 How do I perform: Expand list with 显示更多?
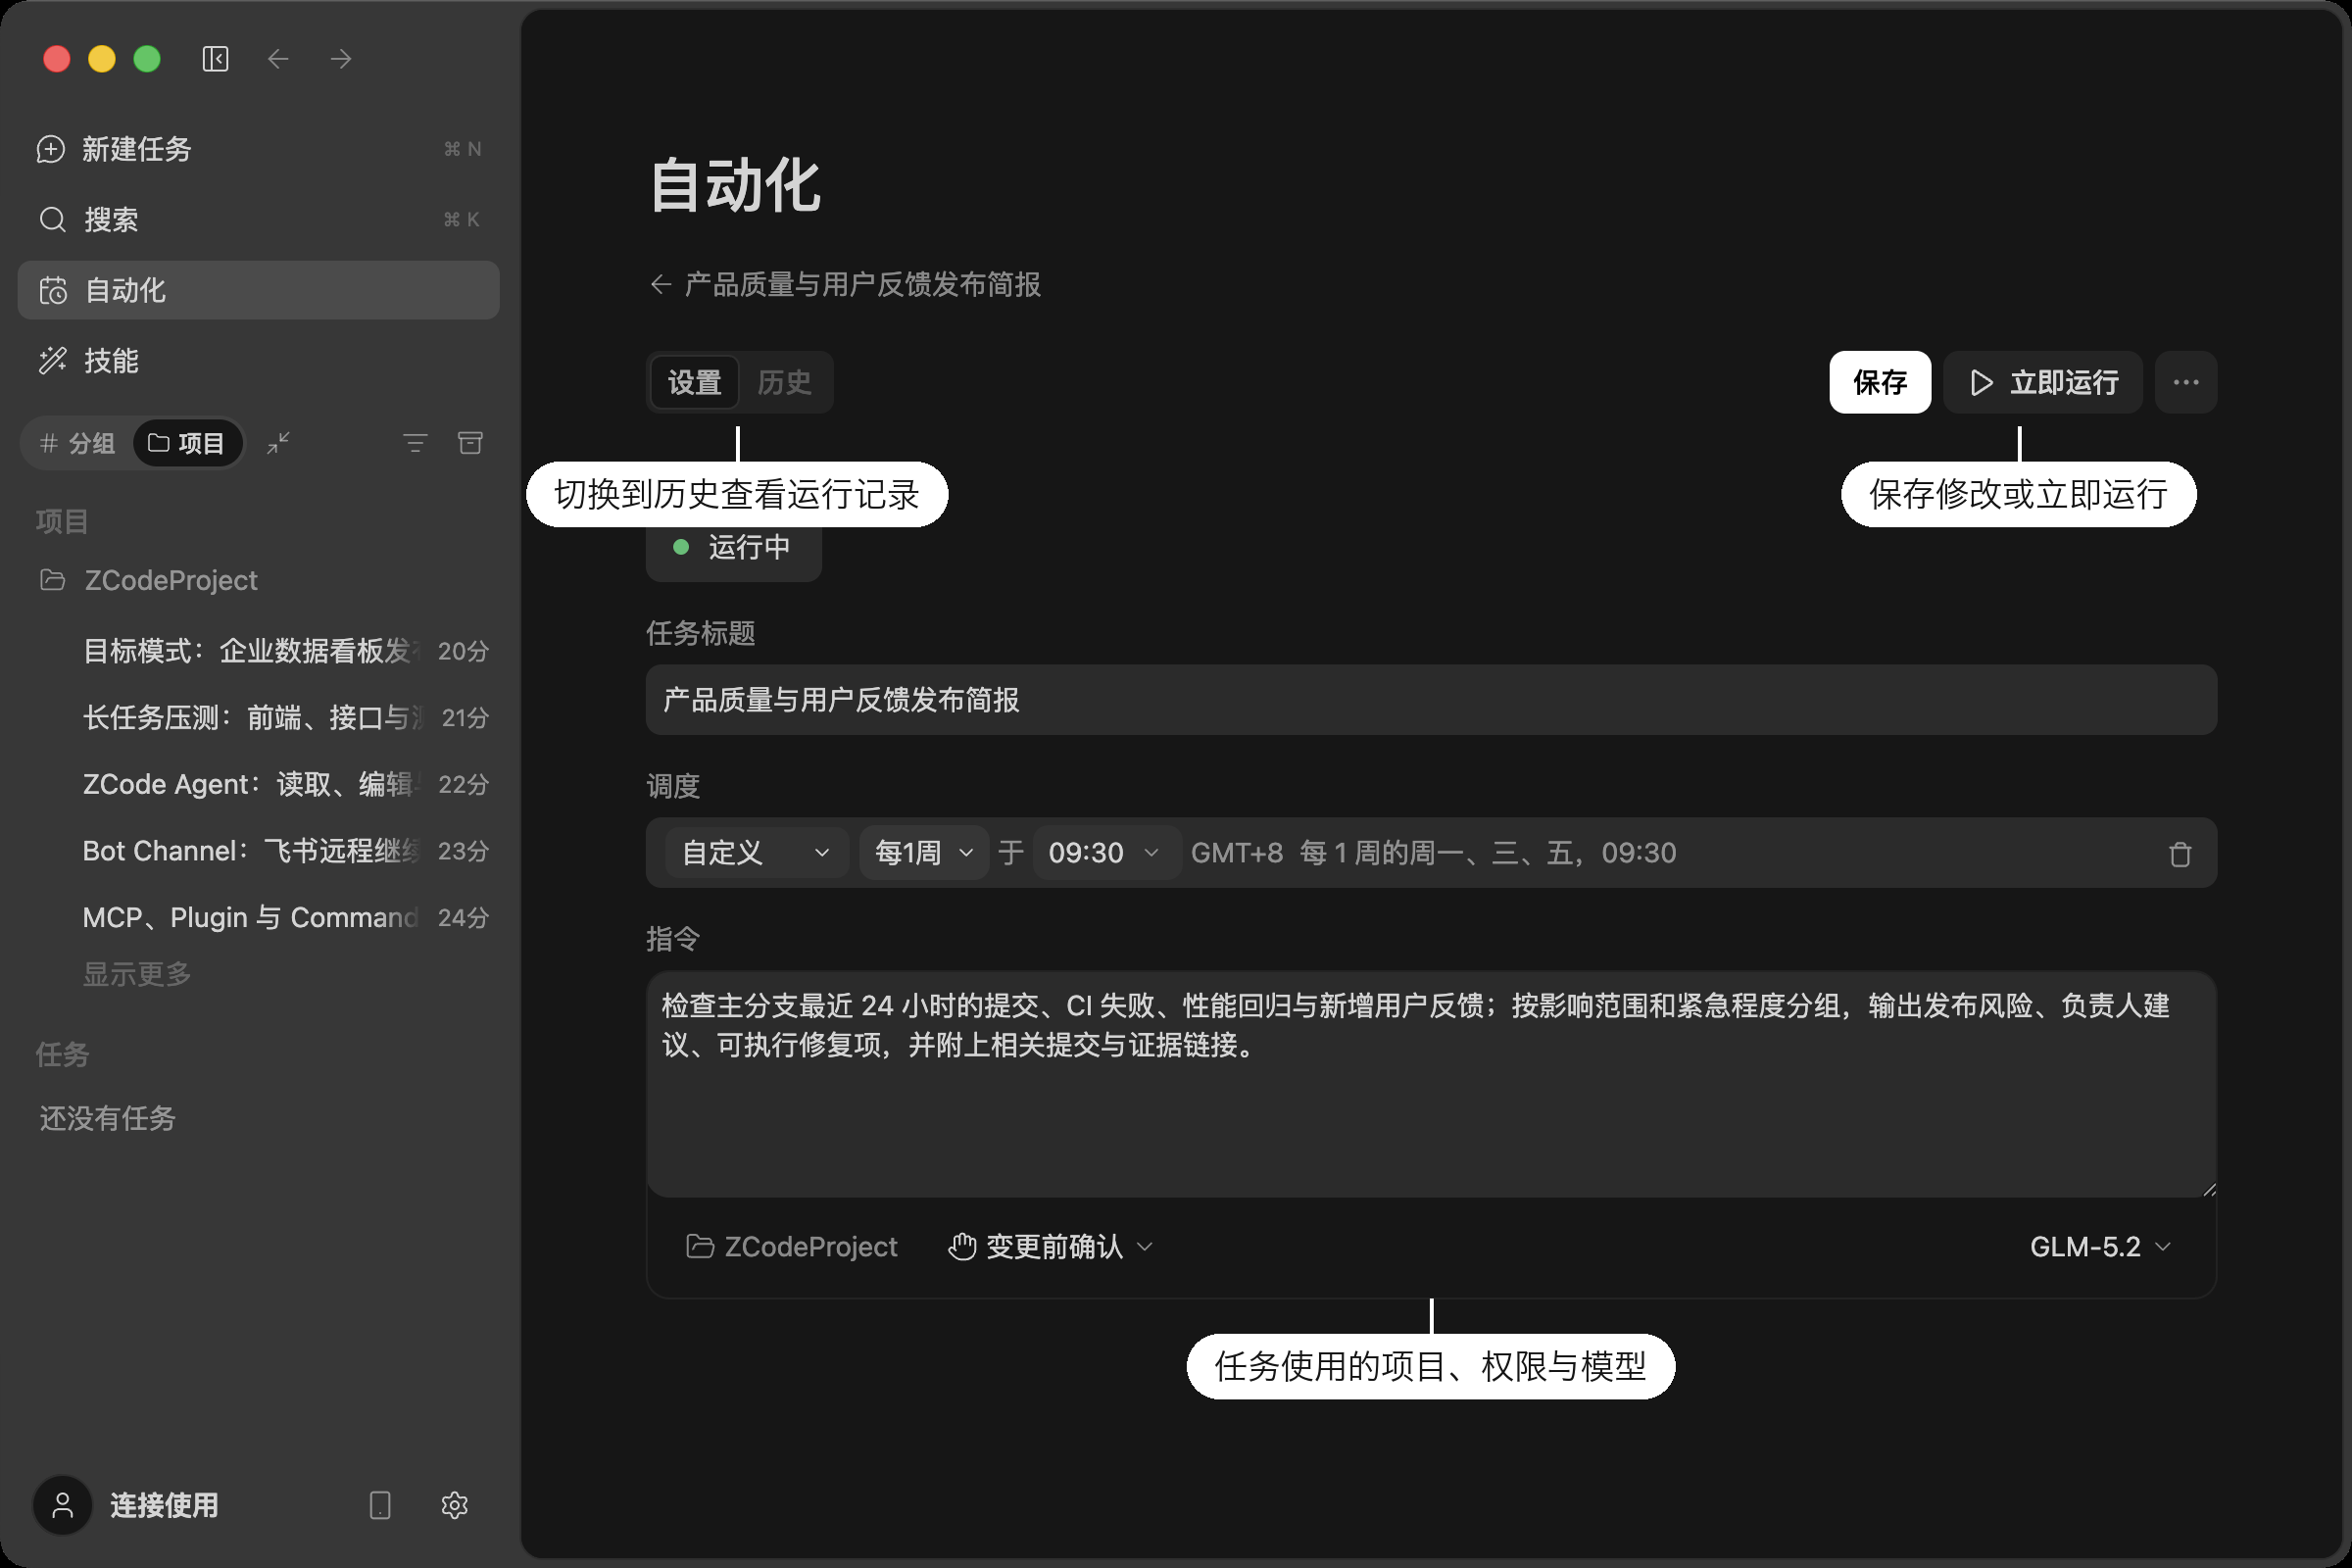pyautogui.click(x=137, y=974)
